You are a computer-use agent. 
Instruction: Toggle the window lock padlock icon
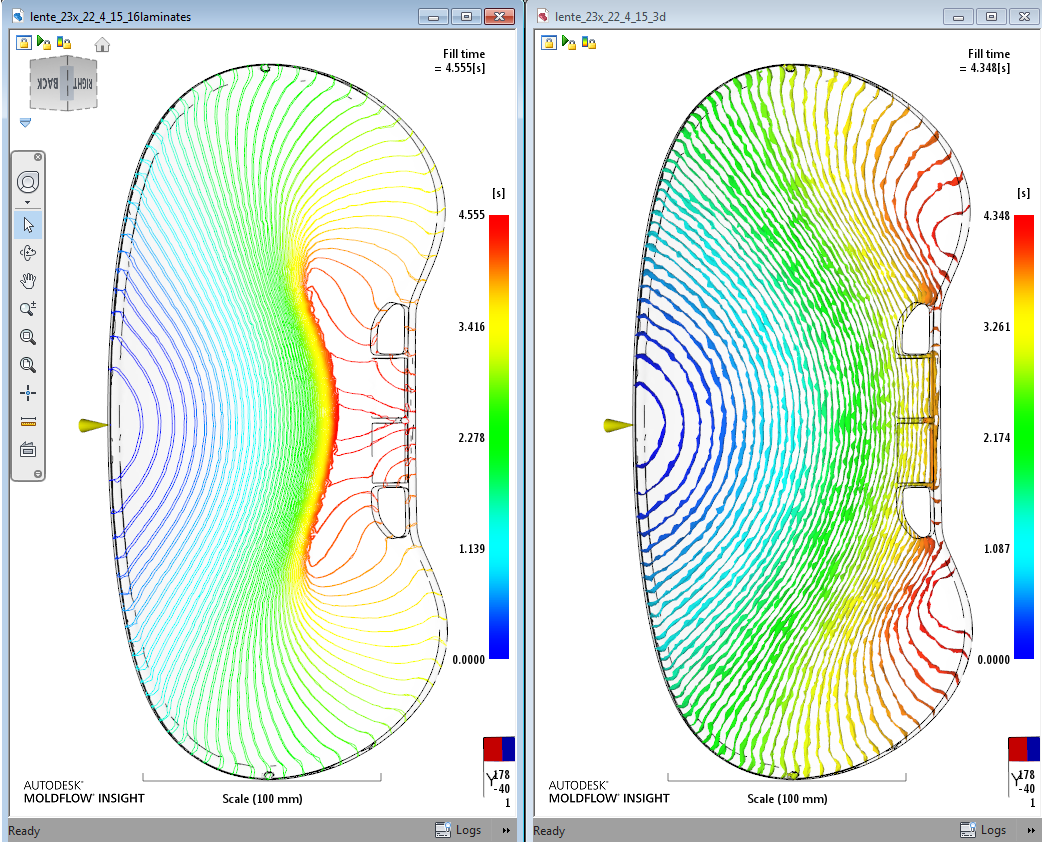22,42
